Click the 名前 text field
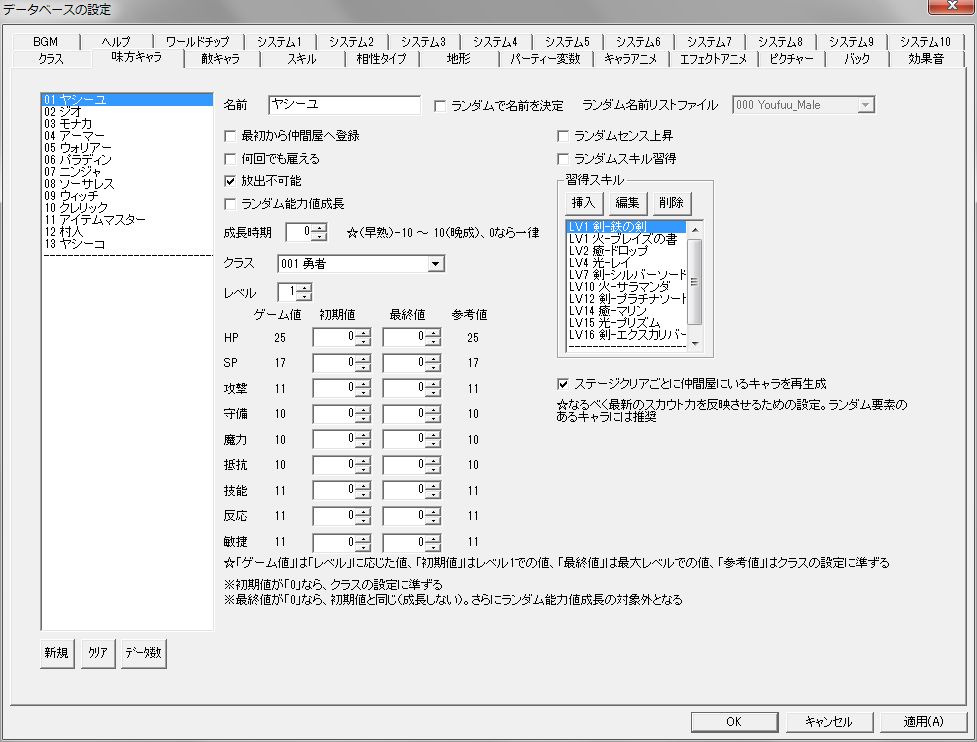The image size is (977, 742). pos(345,105)
